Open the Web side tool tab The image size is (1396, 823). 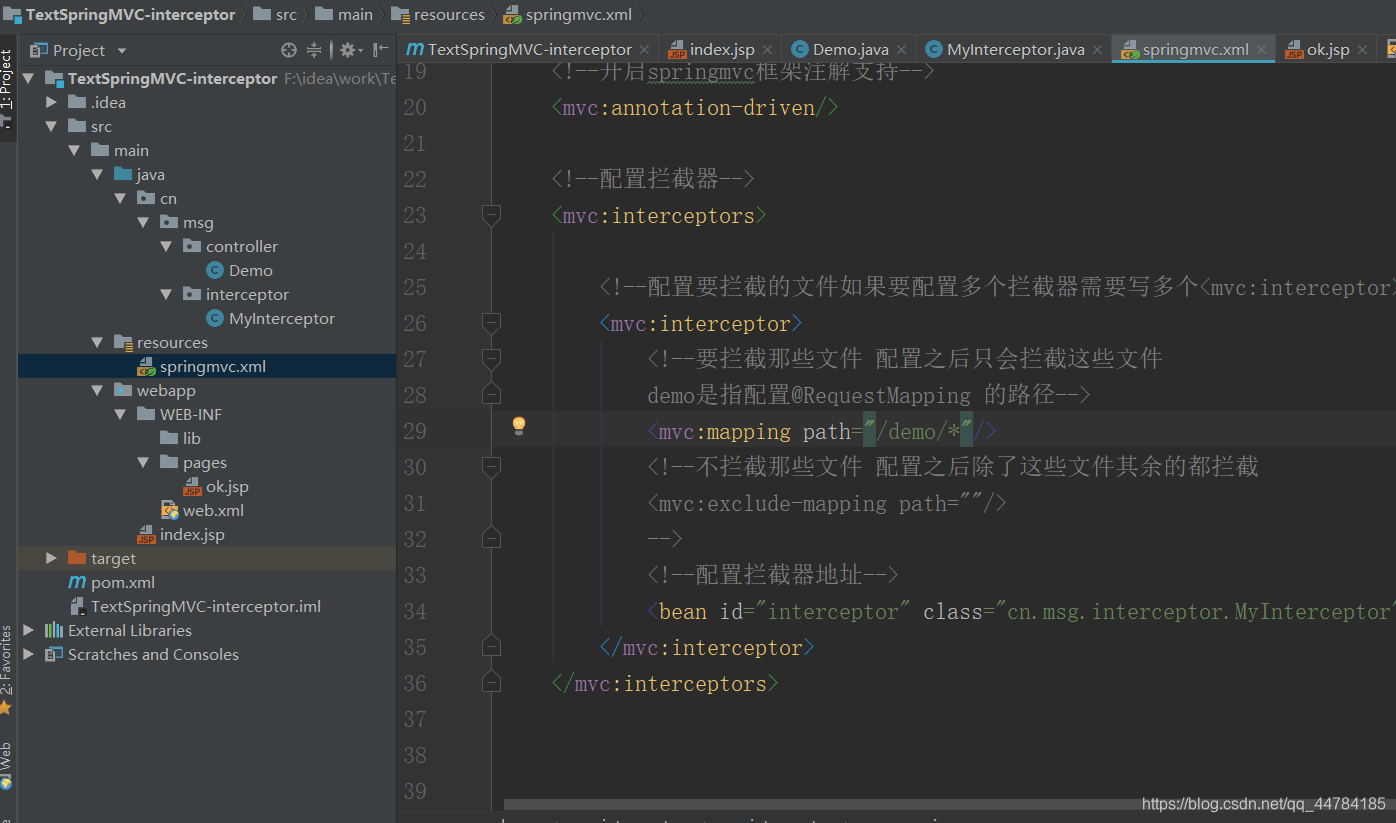click(7, 765)
